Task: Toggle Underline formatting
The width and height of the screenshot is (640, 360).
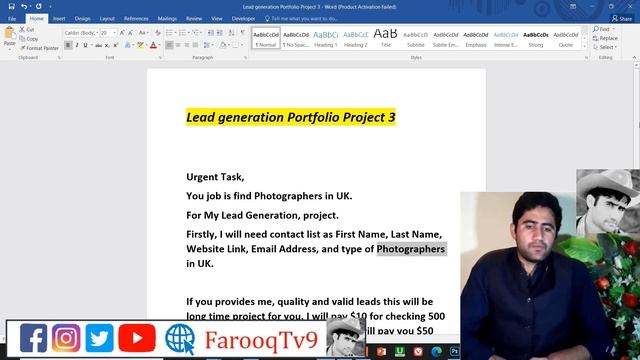Action: pyautogui.click(x=85, y=45)
